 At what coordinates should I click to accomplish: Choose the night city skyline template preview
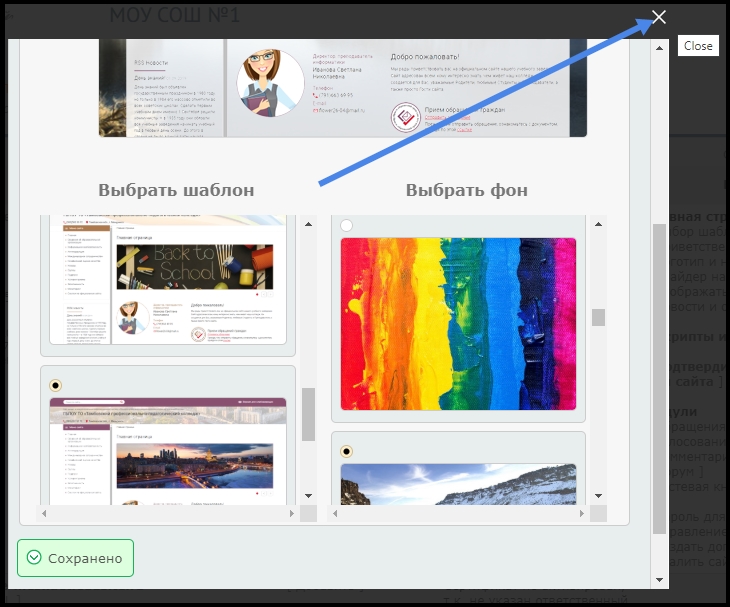tap(168, 450)
